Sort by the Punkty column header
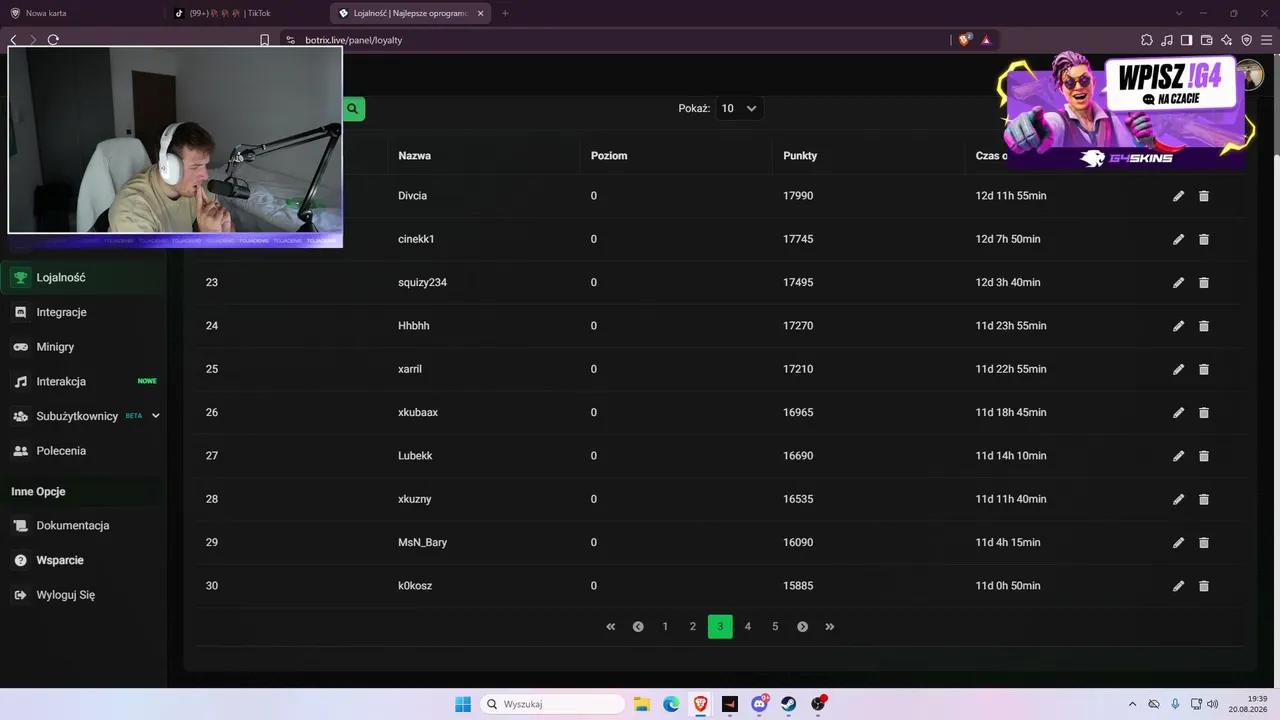1280x720 pixels. tap(800, 156)
